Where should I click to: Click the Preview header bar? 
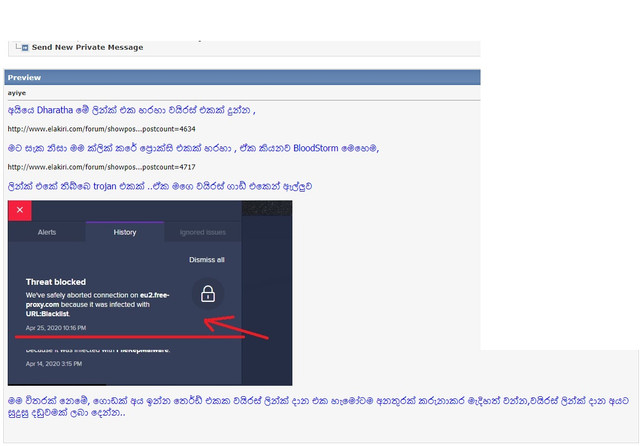(242, 78)
